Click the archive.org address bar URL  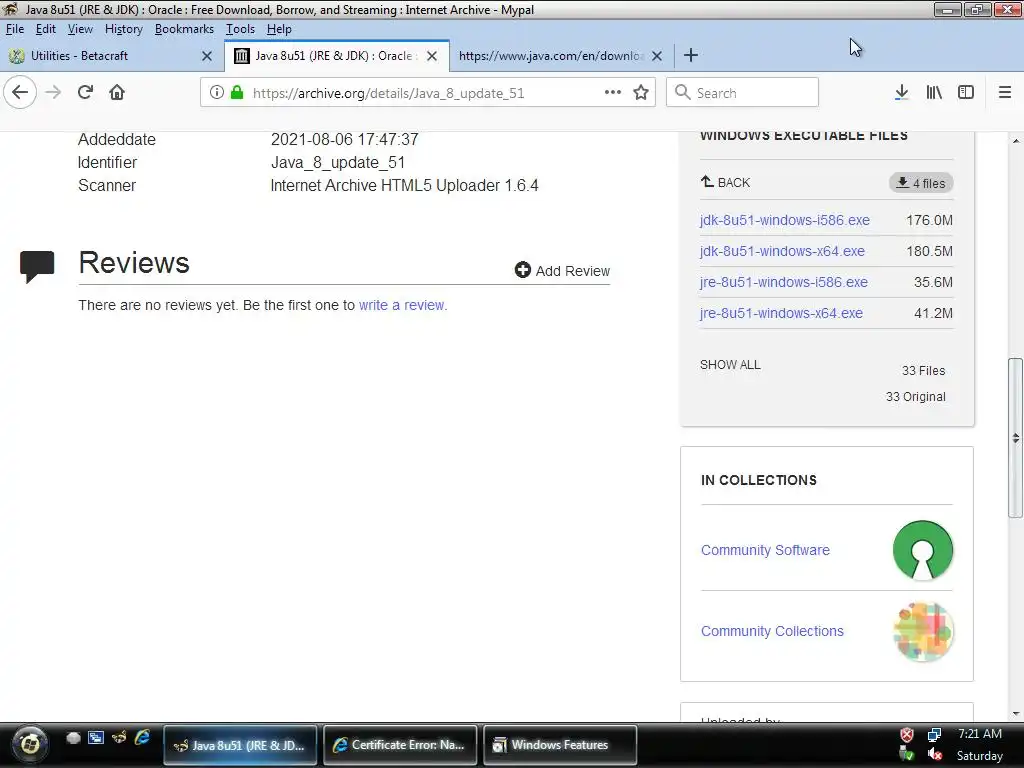coord(389,93)
